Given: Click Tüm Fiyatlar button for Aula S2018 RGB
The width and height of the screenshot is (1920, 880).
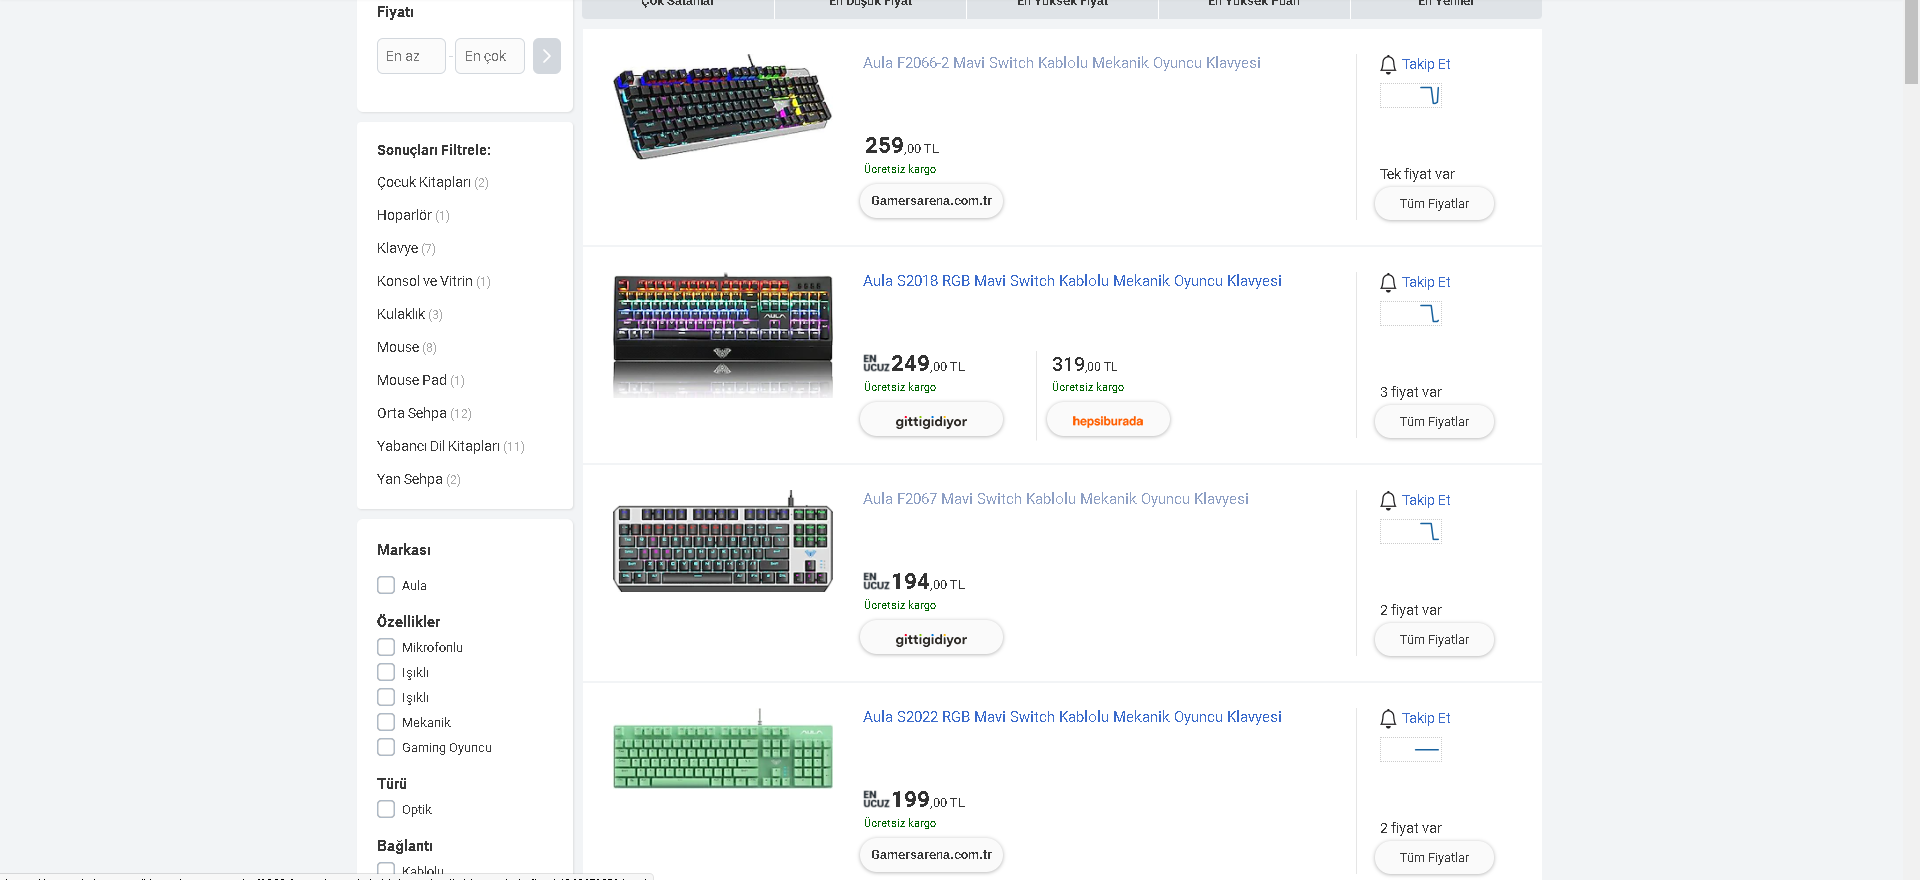Looking at the screenshot, I should click(x=1434, y=422).
